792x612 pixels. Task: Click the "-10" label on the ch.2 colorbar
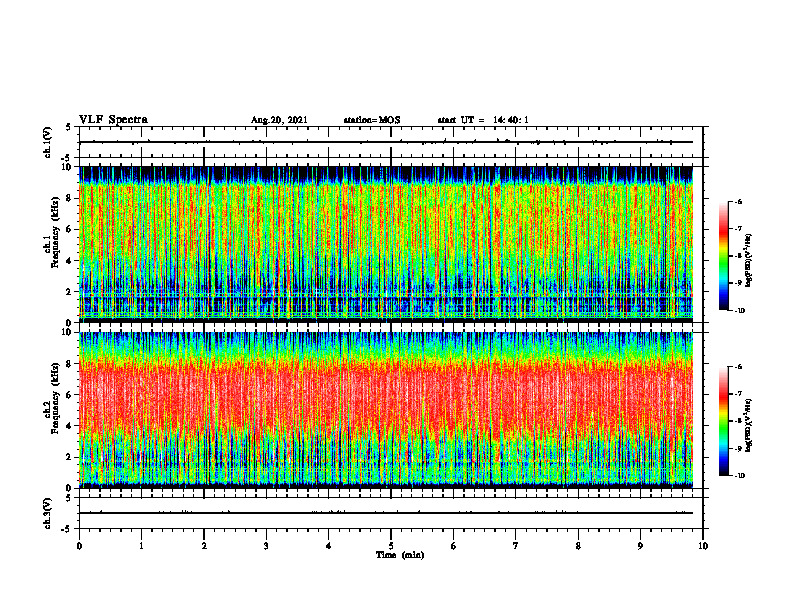click(x=739, y=476)
